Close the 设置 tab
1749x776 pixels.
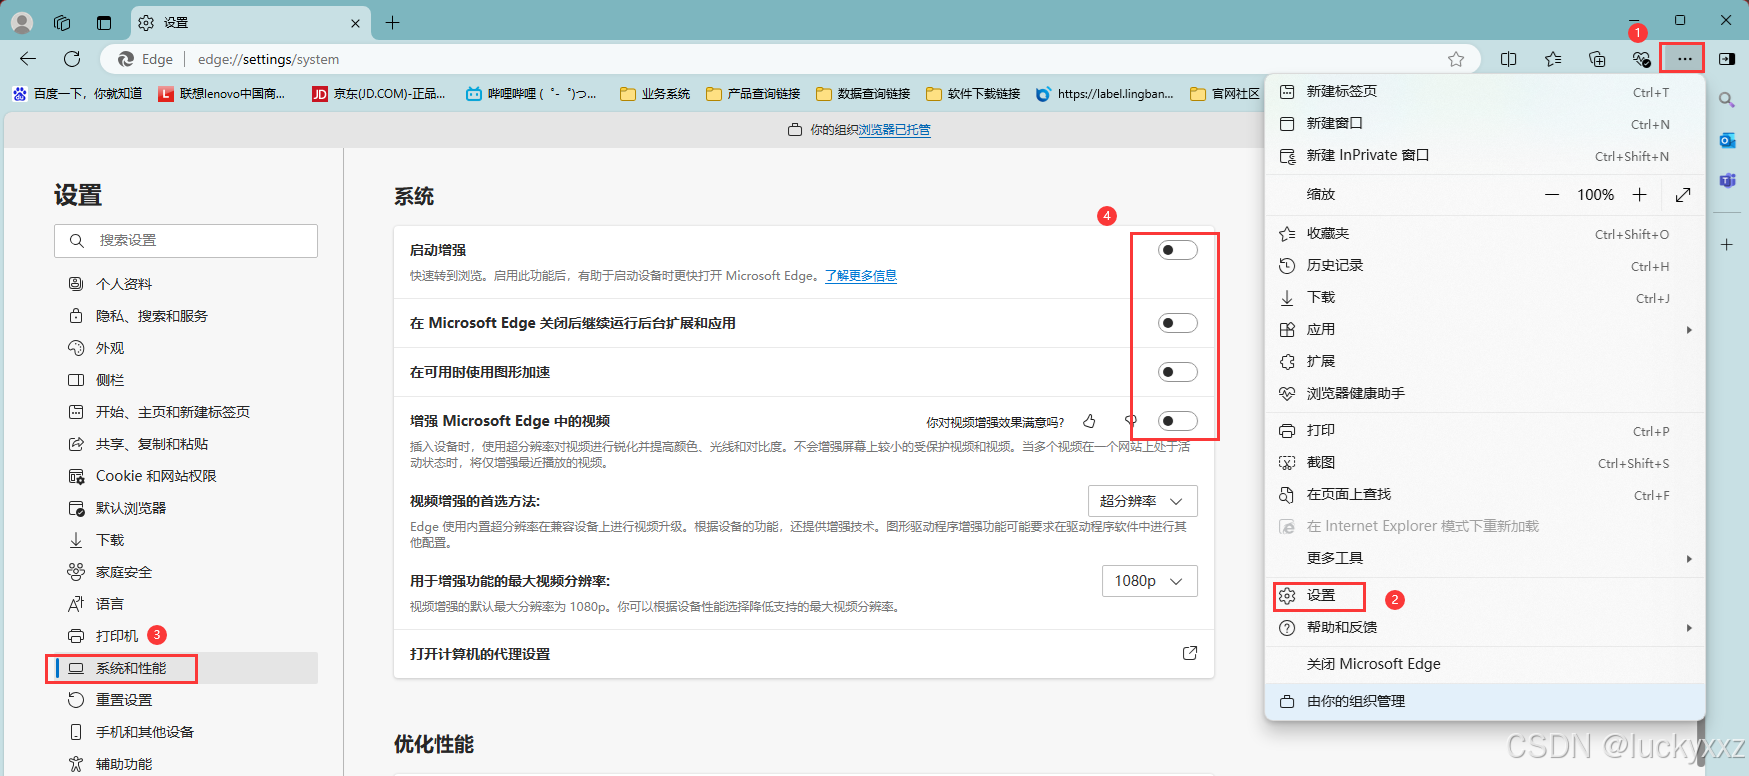coord(355,23)
